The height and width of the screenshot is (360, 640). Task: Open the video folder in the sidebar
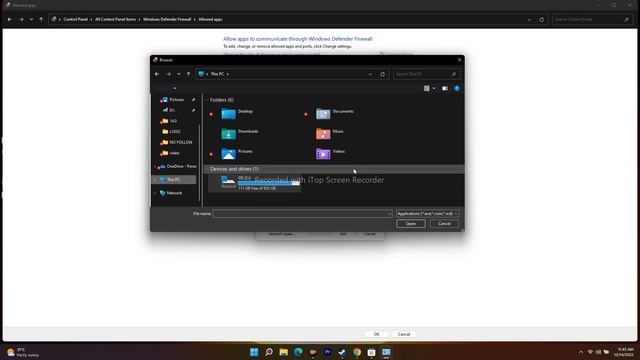coord(174,153)
